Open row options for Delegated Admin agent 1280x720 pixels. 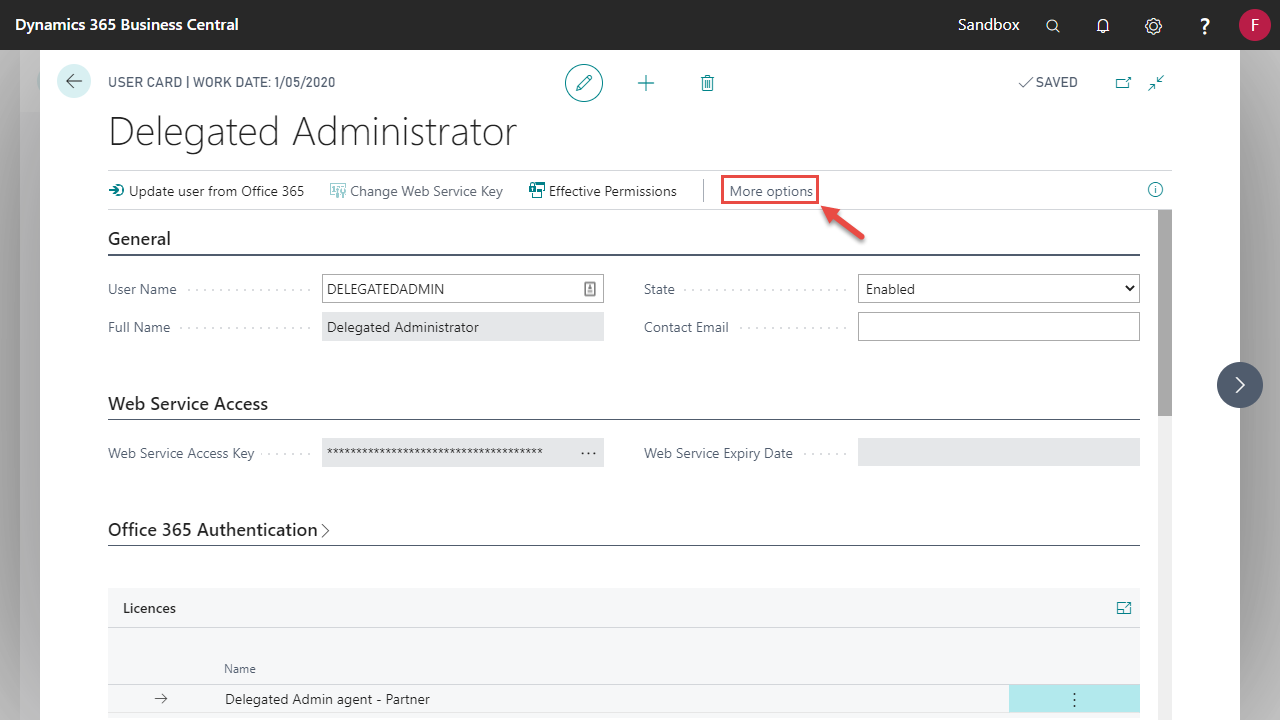tap(1074, 699)
